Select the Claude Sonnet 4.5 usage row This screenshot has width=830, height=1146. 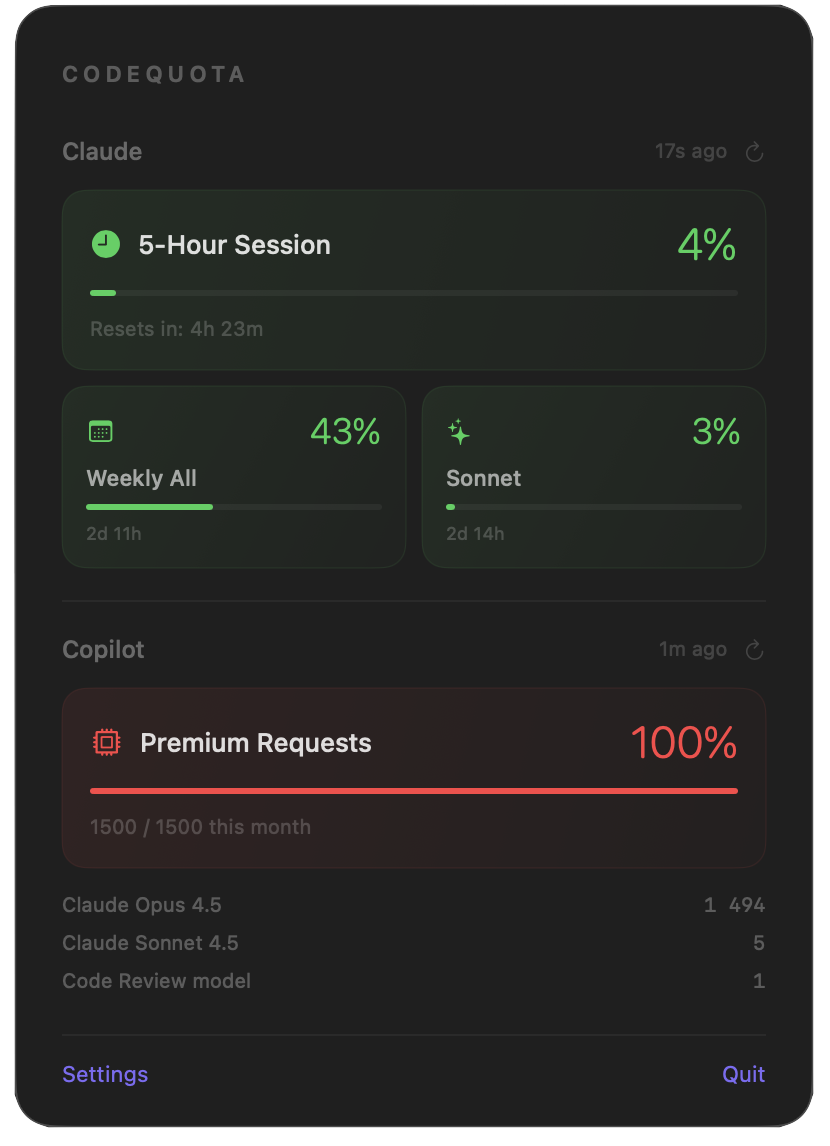413,942
